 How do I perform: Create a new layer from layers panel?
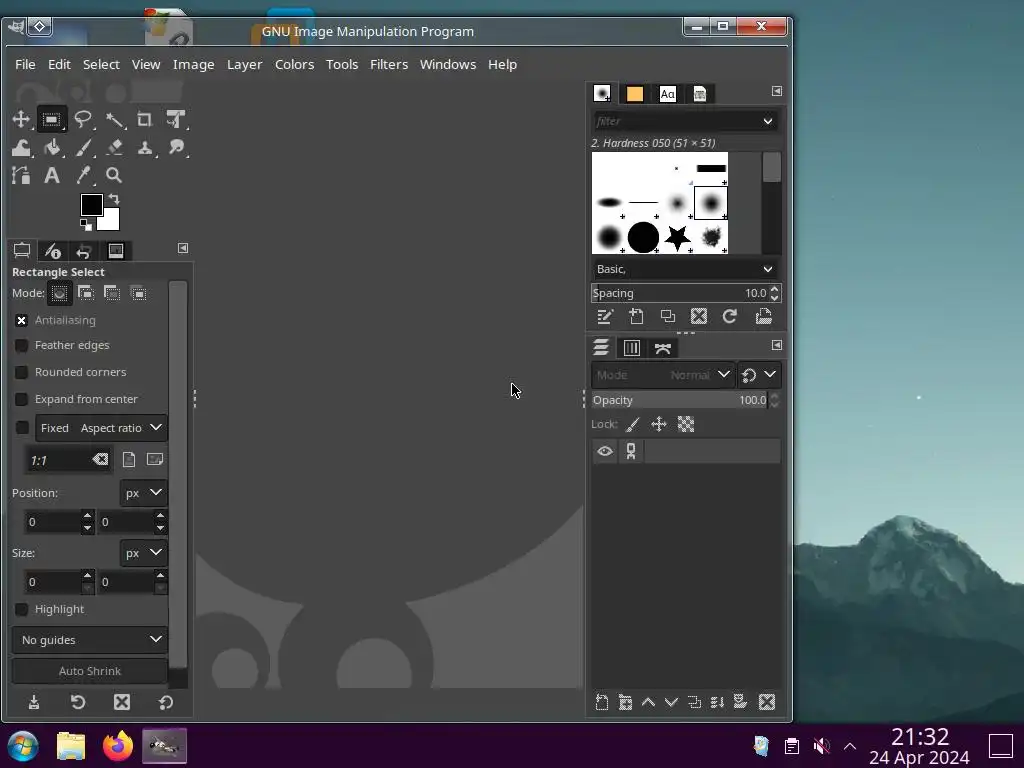pyautogui.click(x=601, y=703)
